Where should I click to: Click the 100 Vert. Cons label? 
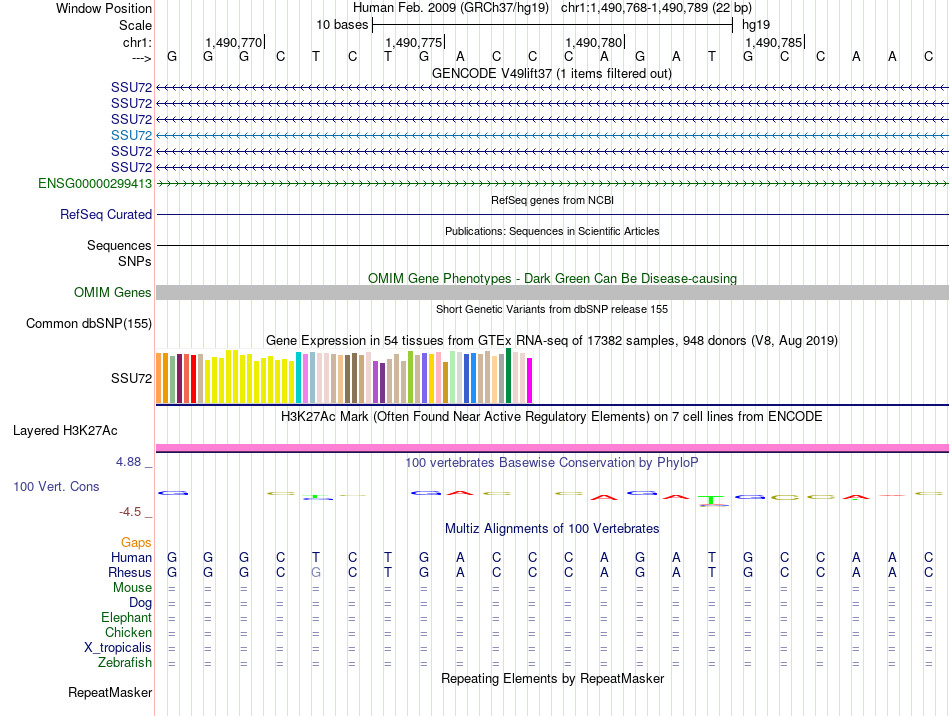(56, 486)
